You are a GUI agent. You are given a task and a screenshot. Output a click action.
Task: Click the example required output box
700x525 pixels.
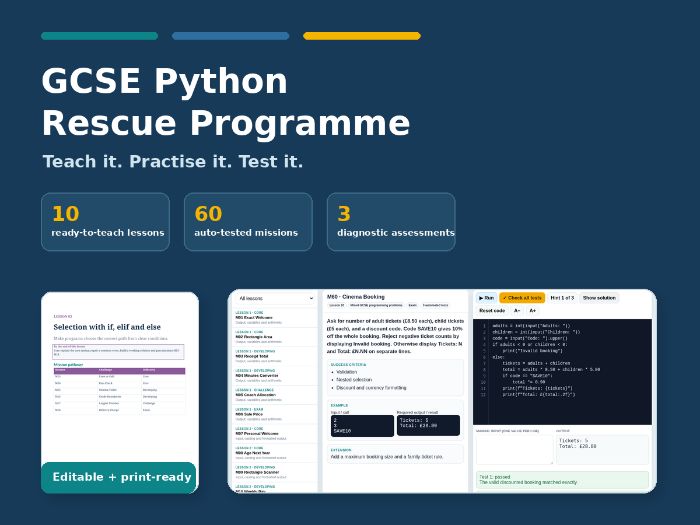tap(428, 425)
